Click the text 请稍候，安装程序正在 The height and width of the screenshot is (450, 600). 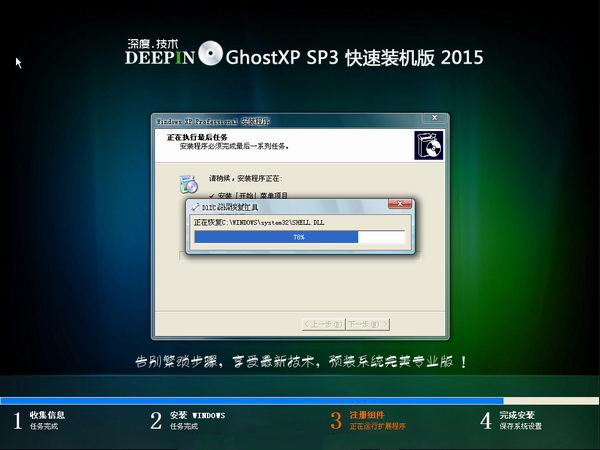tap(246, 178)
